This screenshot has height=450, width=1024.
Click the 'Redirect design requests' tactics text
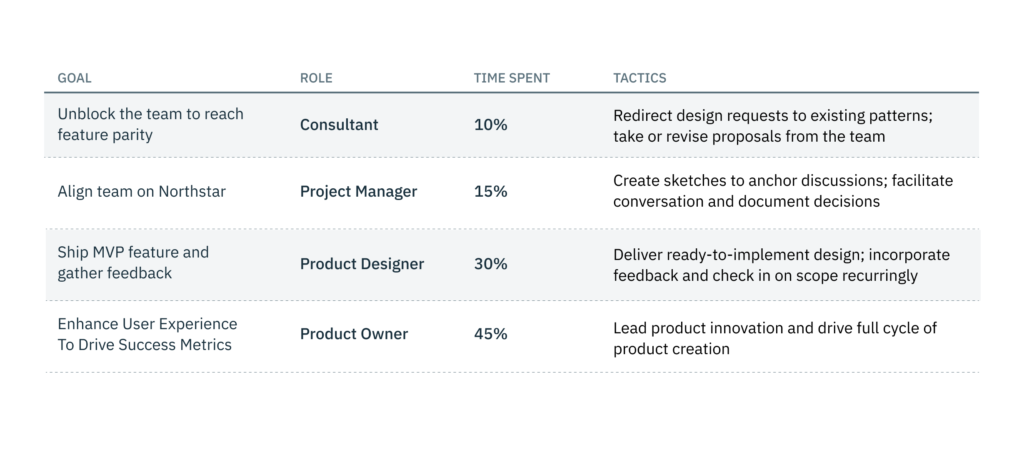click(x=772, y=125)
